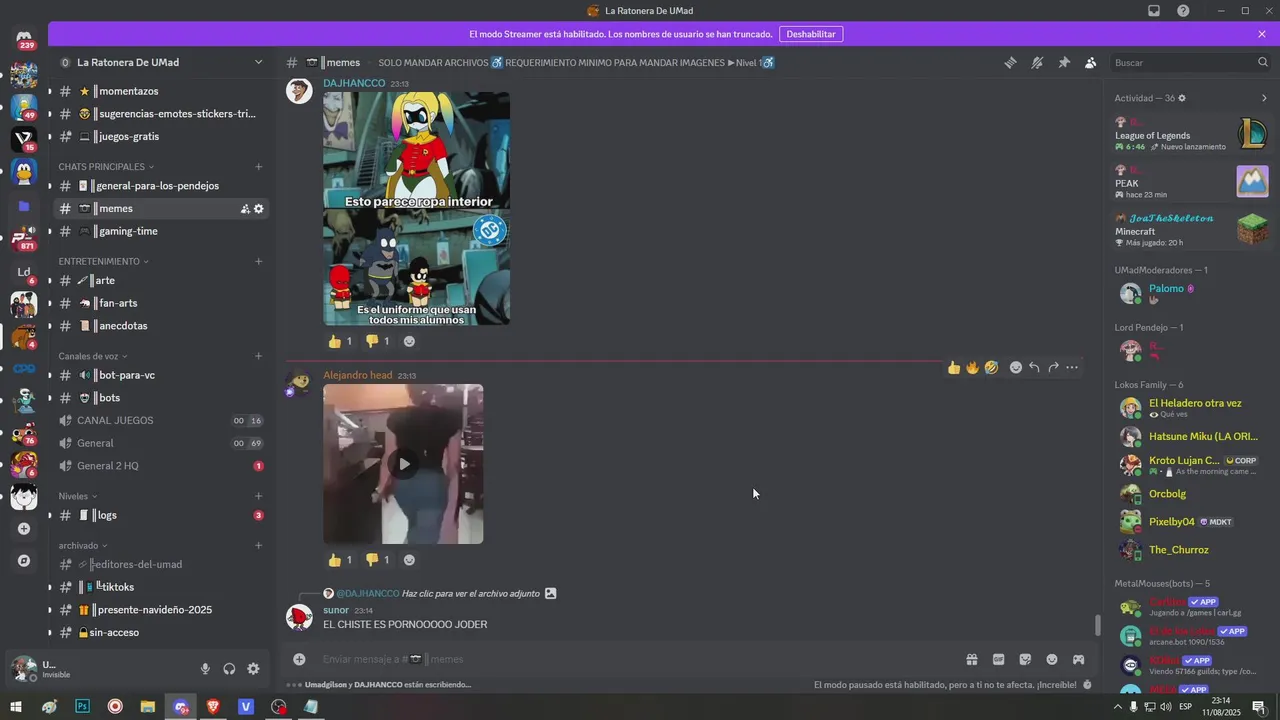Open the emoji picker in message bar
Viewport: 1280px width, 720px height.
point(1052,659)
